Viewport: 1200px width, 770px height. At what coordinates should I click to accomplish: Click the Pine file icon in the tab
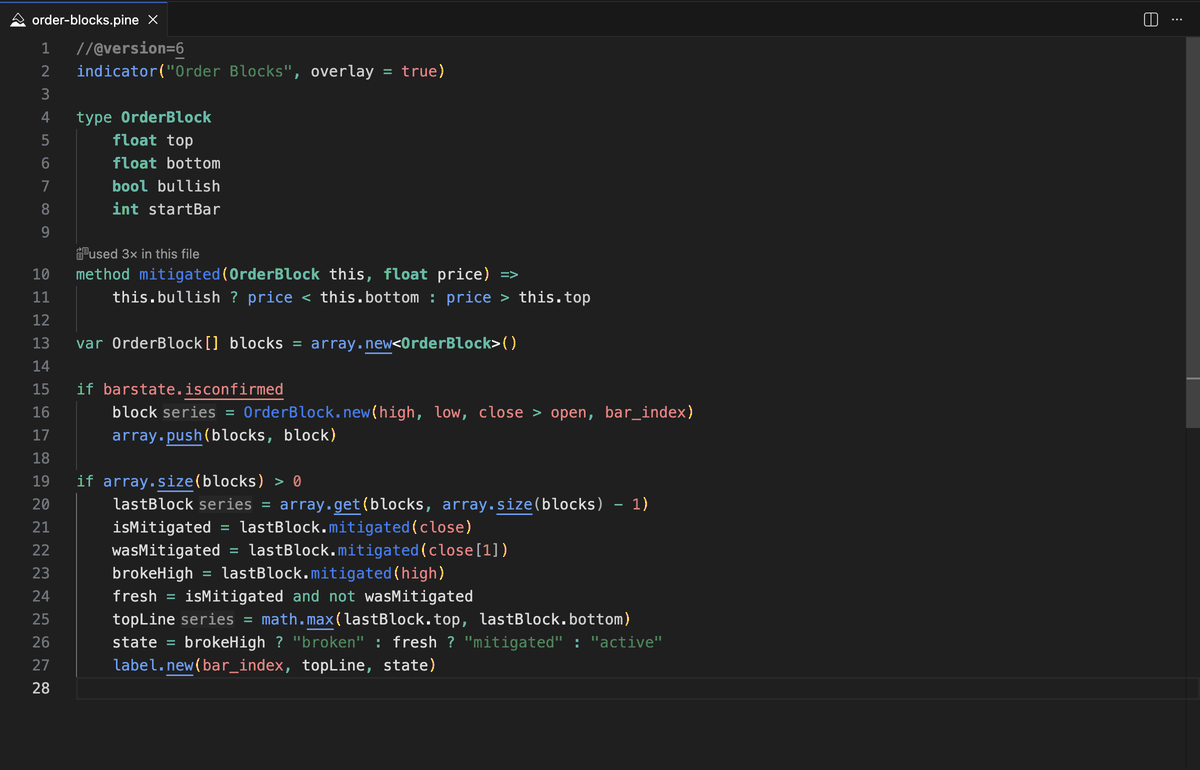pyautogui.click(x=18, y=20)
